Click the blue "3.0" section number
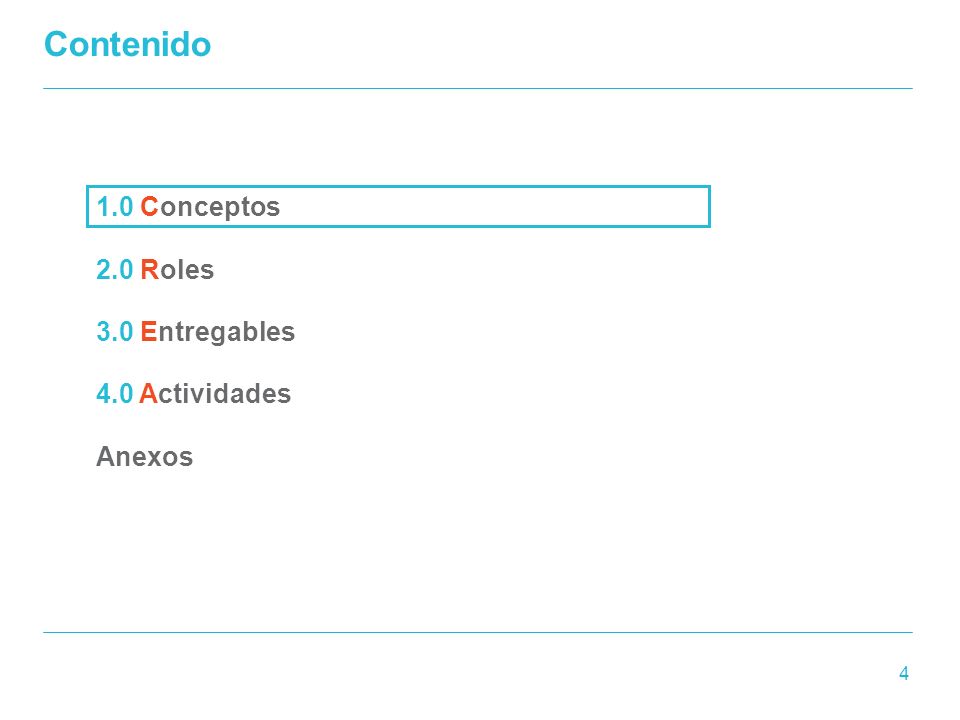The height and width of the screenshot is (720, 960). pyautogui.click(x=114, y=332)
